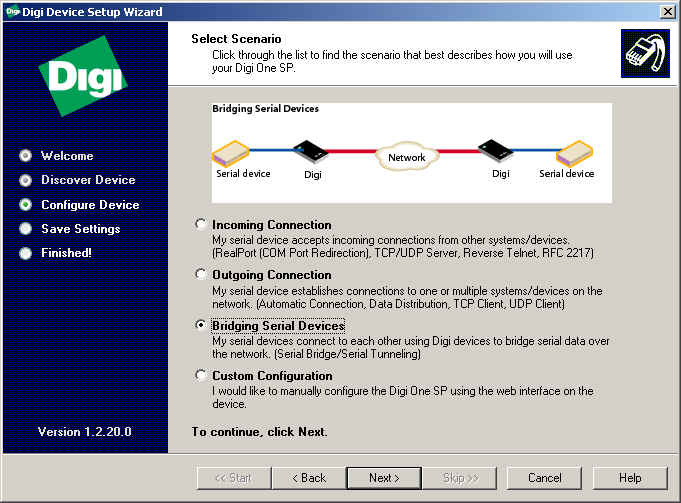Select Bridging Serial Devices radio button

point(202,326)
